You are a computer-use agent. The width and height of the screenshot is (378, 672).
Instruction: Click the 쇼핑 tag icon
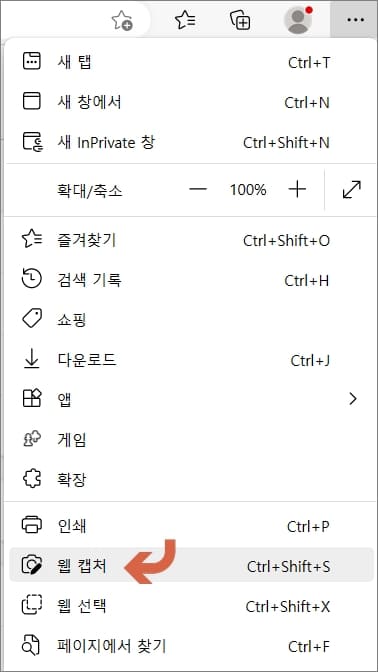tap(32, 320)
